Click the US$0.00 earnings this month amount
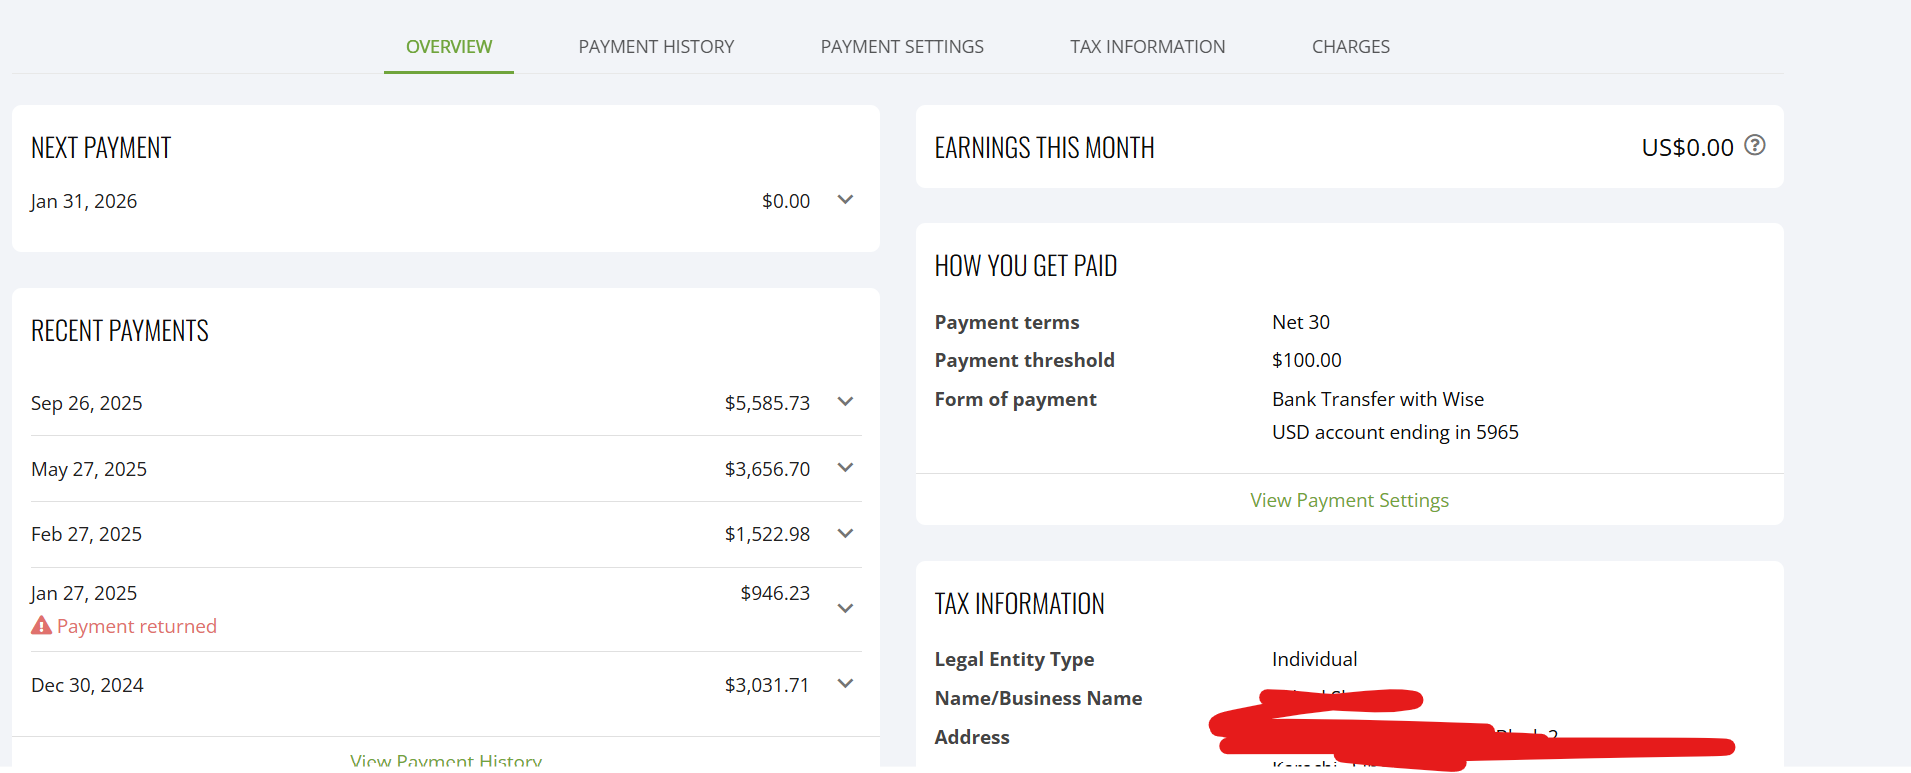1911x773 pixels. (1687, 148)
